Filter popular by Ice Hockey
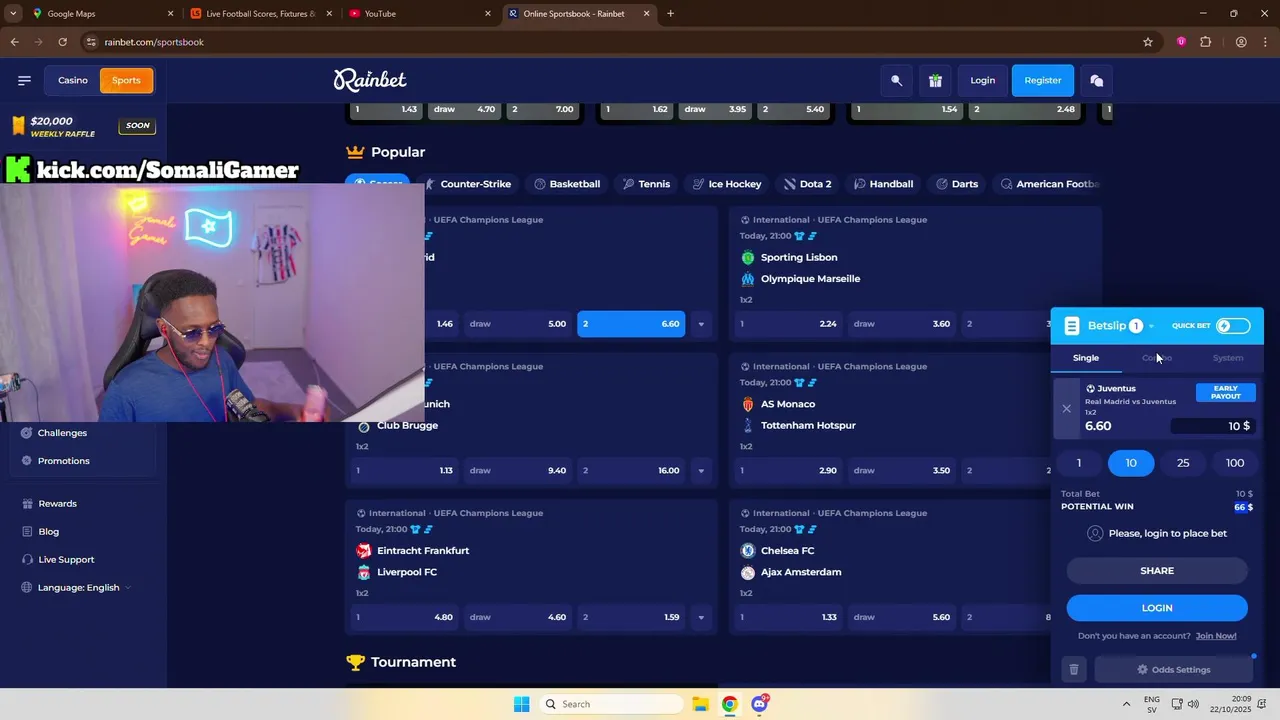The width and height of the screenshot is (1280, 720). [727, 184]
